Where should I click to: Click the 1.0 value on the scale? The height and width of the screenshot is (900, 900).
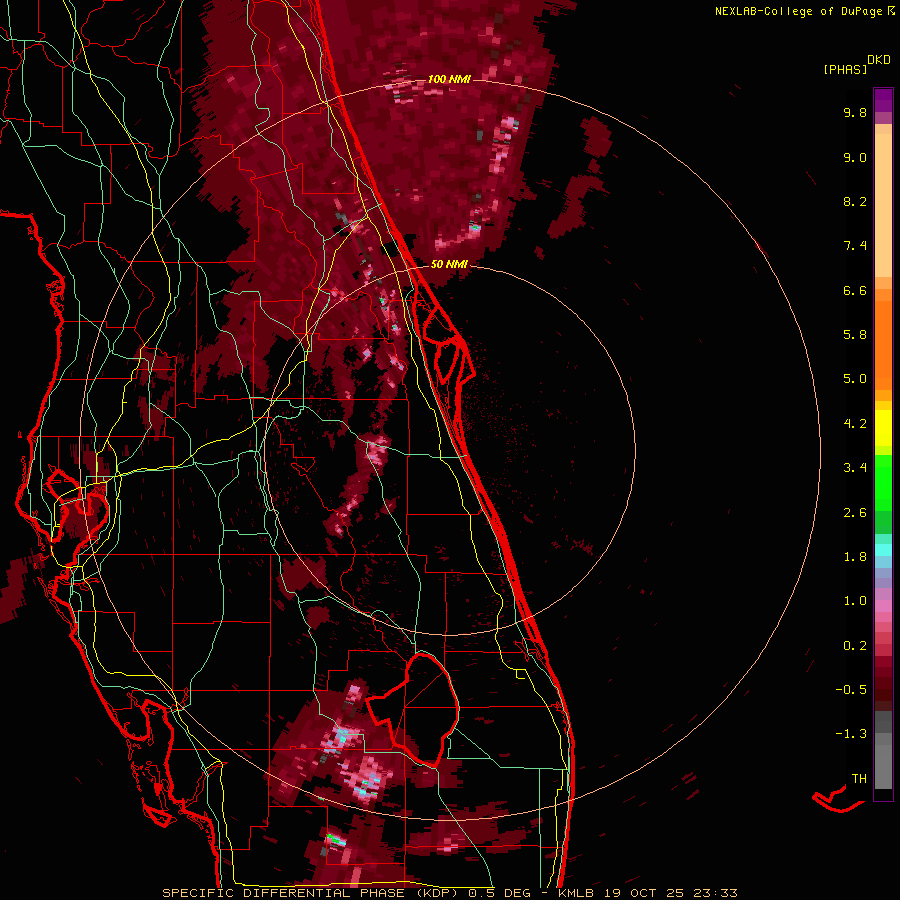855,601
